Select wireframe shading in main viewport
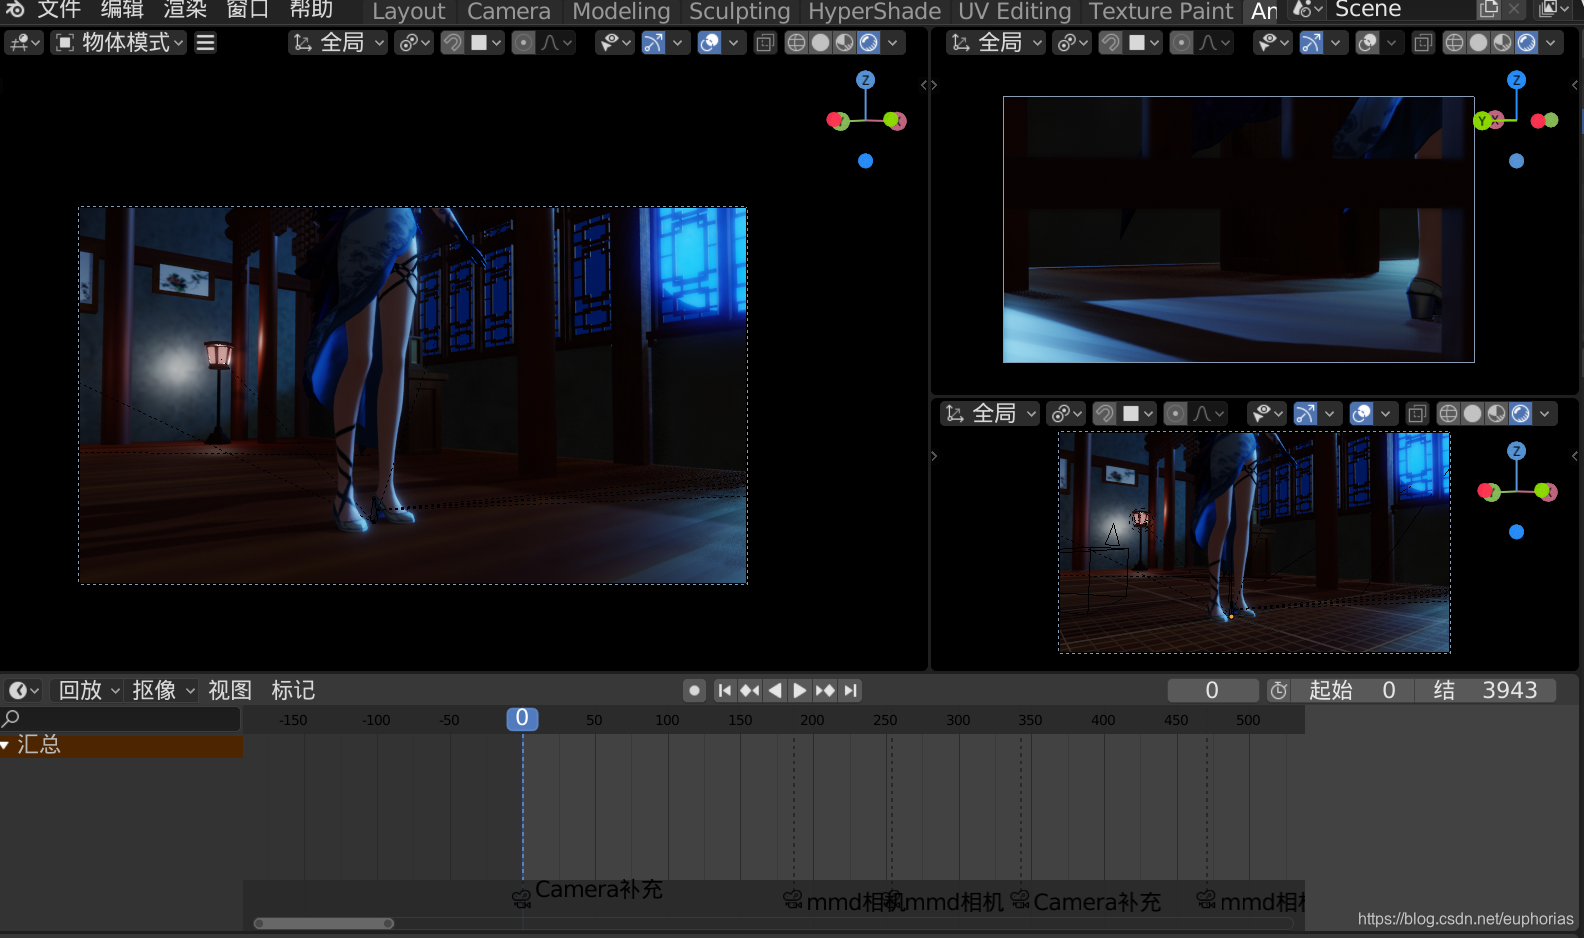 (x=796, y=43)
